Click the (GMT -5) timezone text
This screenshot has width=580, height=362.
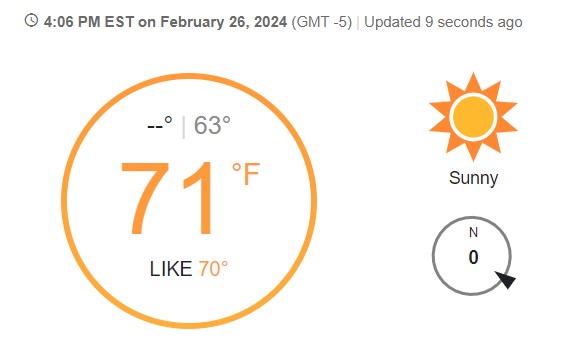(321, 22)
